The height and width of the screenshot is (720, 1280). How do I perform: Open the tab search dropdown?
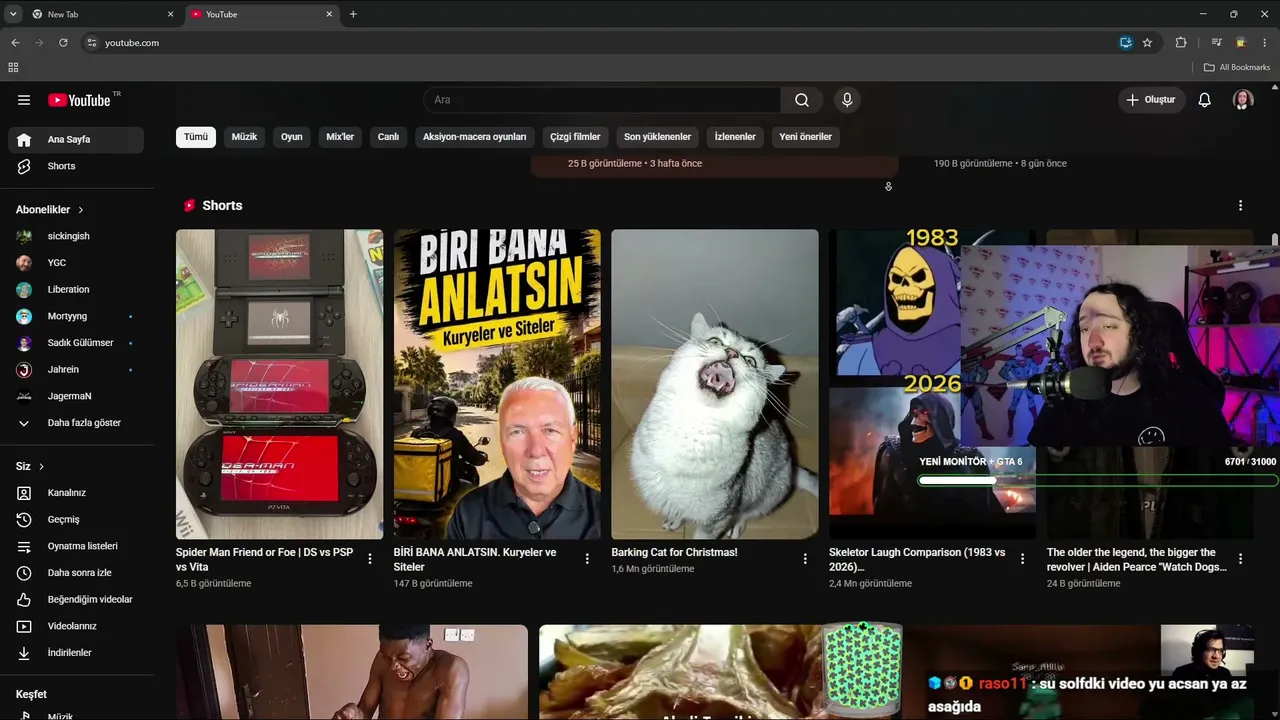13,14
